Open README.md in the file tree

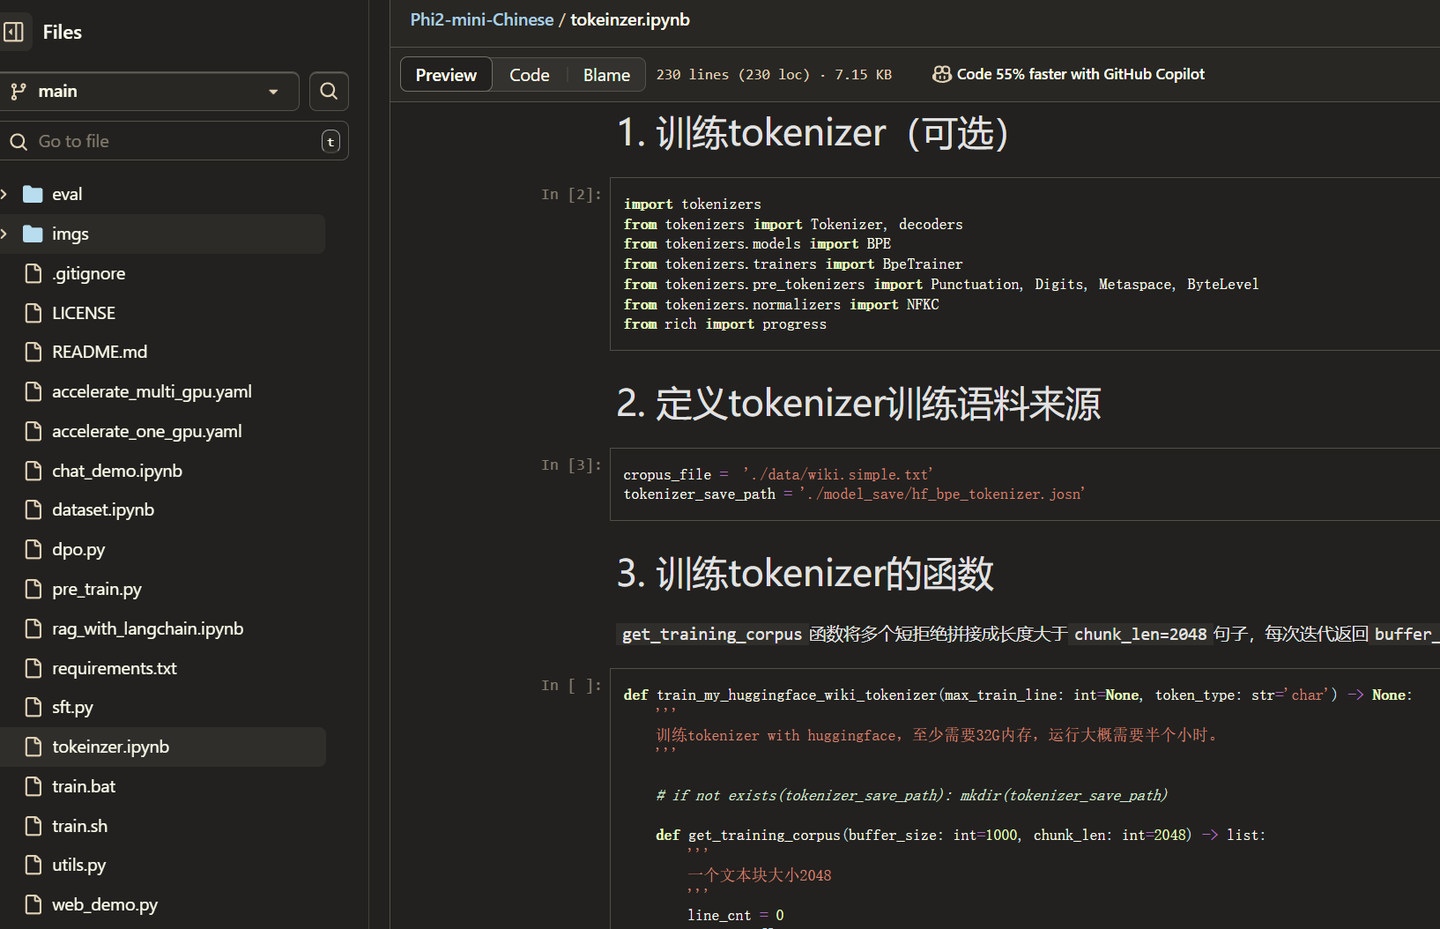click(x=100, y=352)
